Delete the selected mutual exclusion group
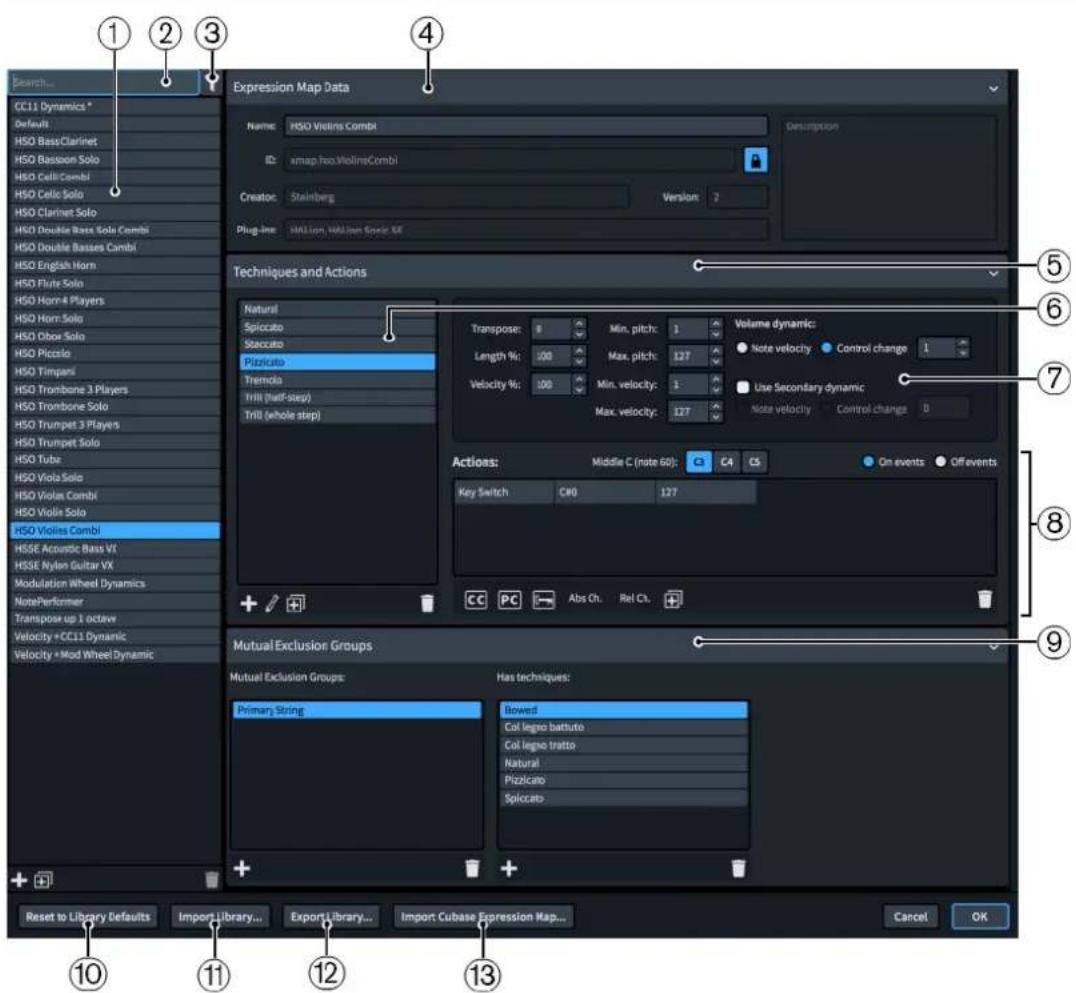 [x=472, y=869]
